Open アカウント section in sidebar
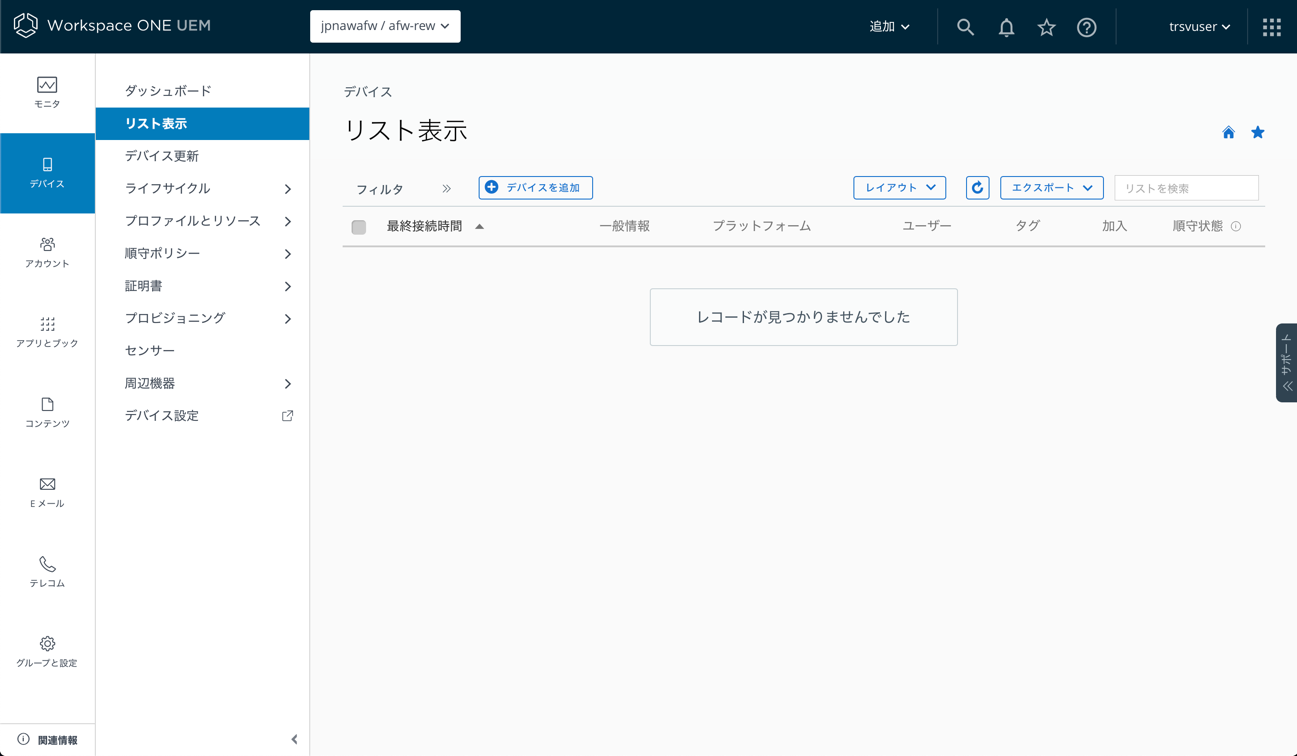The width and height of the screenshot is (1297, 756). coord(47,253)
